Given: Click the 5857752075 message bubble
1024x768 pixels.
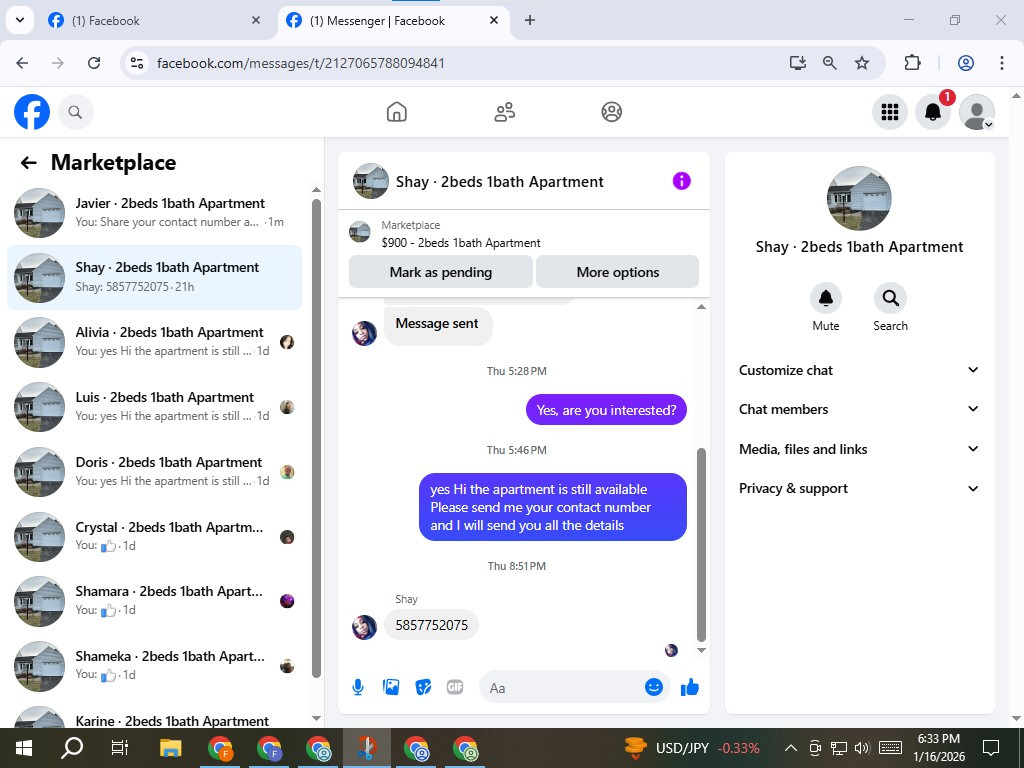Looking at the screenshot, I should (x=431, y=625).
